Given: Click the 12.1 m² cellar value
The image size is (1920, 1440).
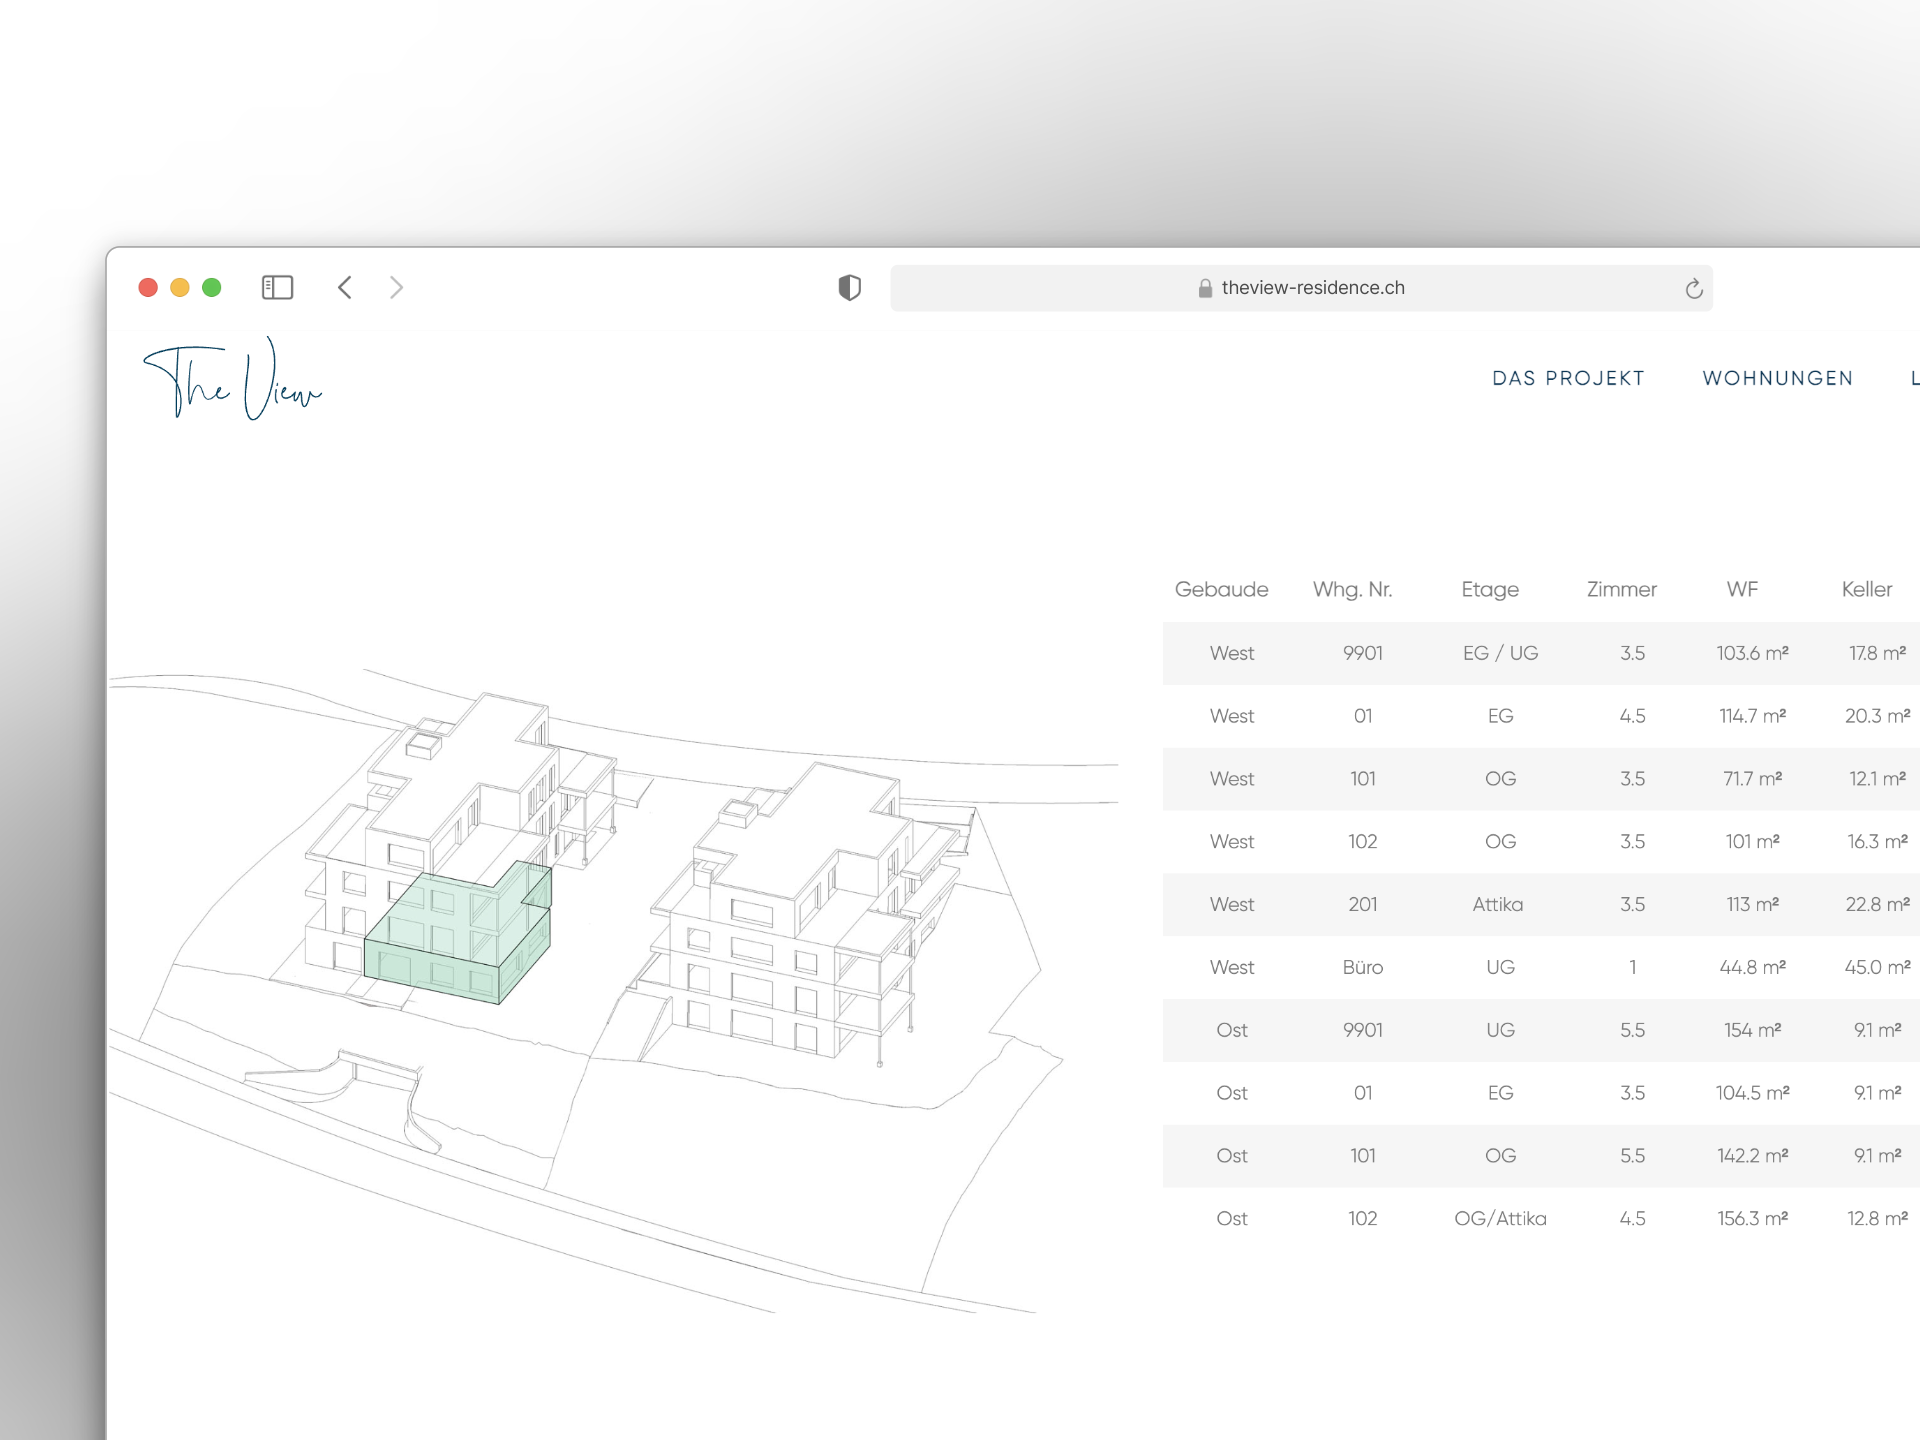Looking at the screenshot, I should (1877, 779).
